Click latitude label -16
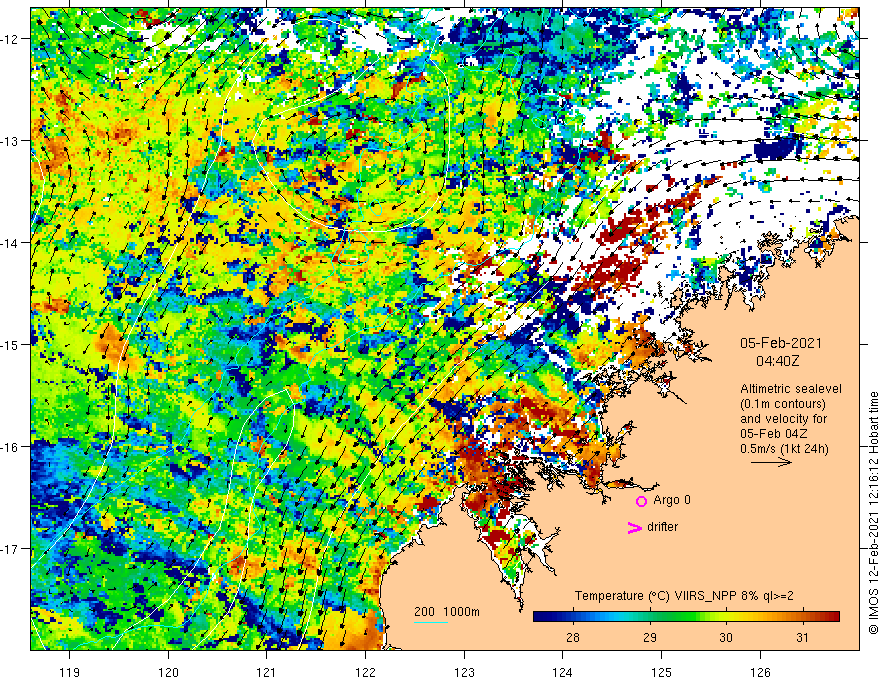Image resolution: width=880 pixels, height=680 pixels. point(10,447)
